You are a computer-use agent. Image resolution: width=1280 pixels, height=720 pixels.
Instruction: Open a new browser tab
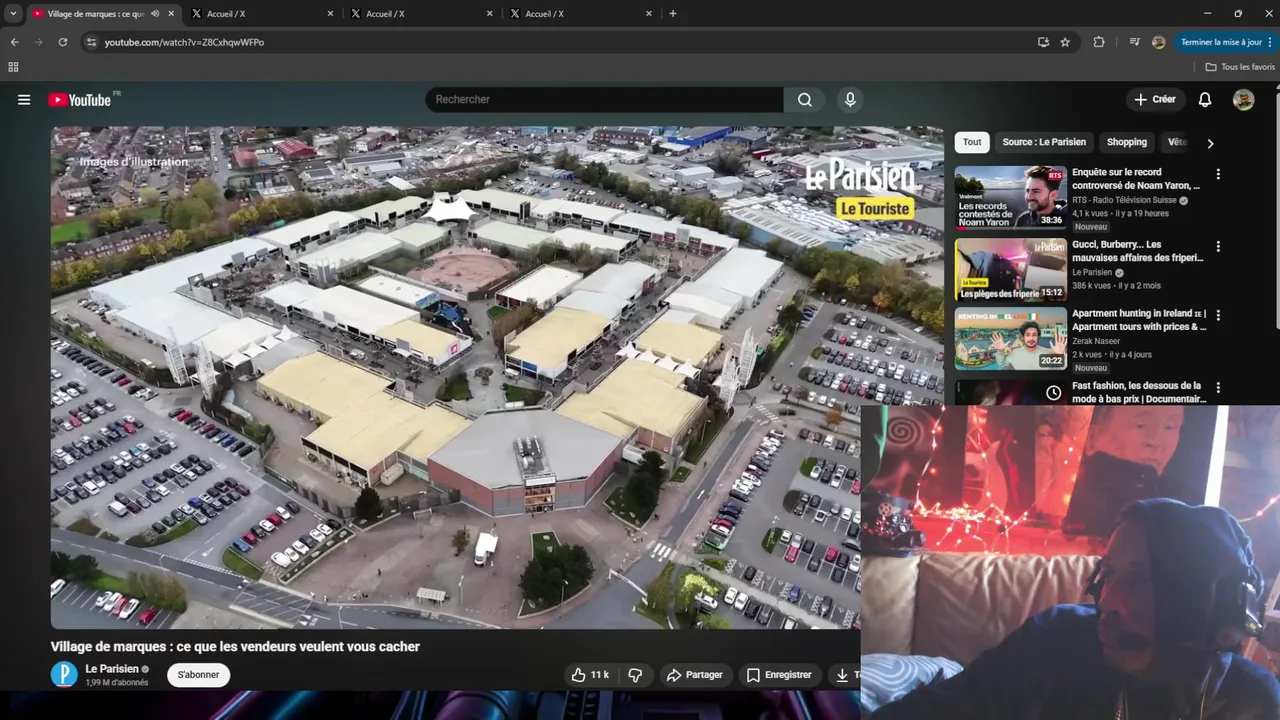(x=672, y=14)
